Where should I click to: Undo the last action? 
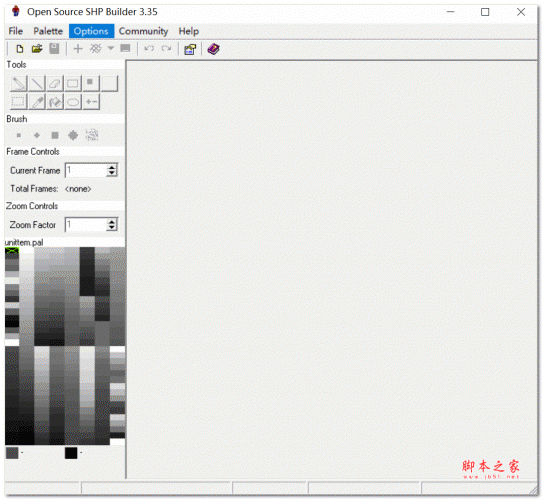click(x=149, y=49)
